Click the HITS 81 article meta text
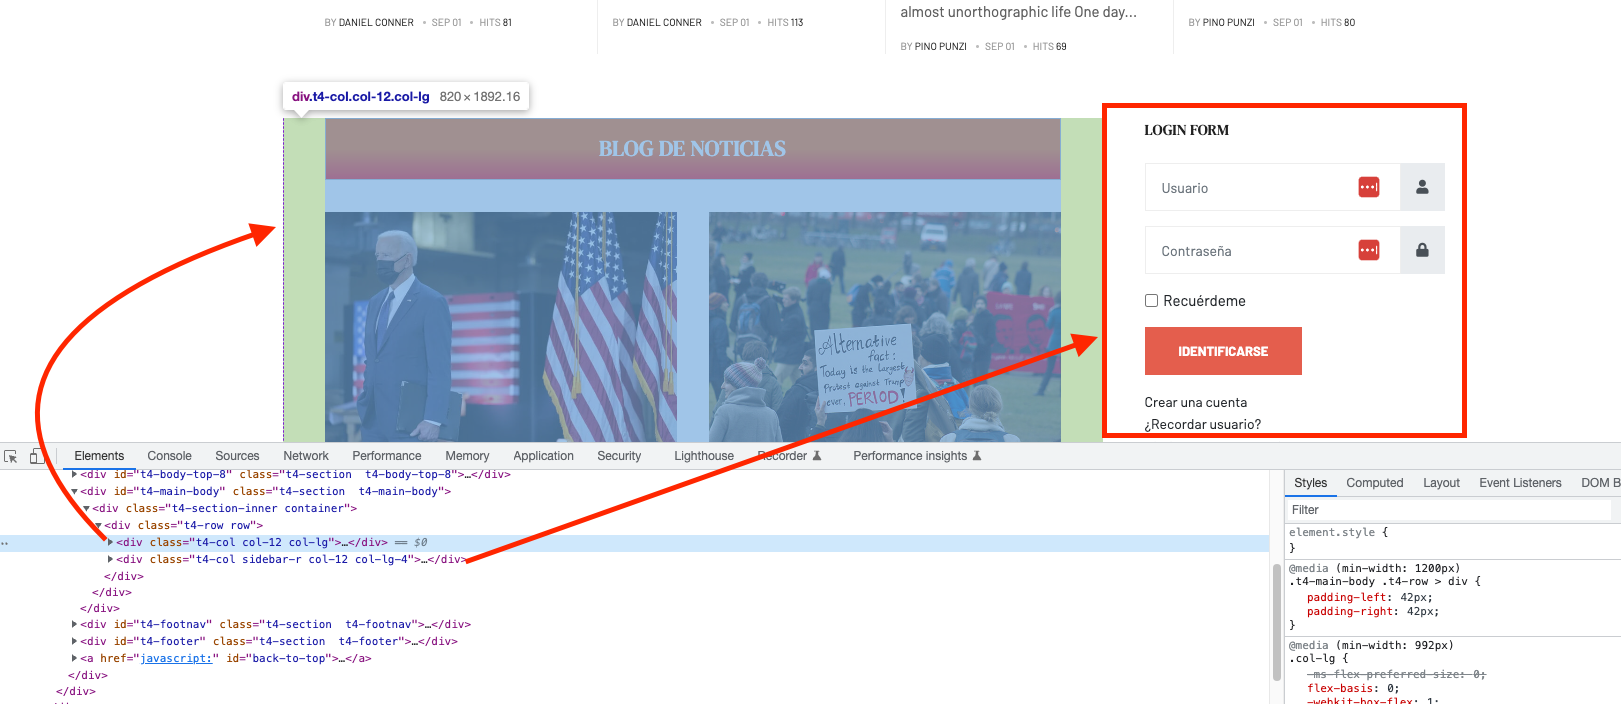Image resolution: width=1621 pixels, height=704 pixels. (x=495, y=22)
